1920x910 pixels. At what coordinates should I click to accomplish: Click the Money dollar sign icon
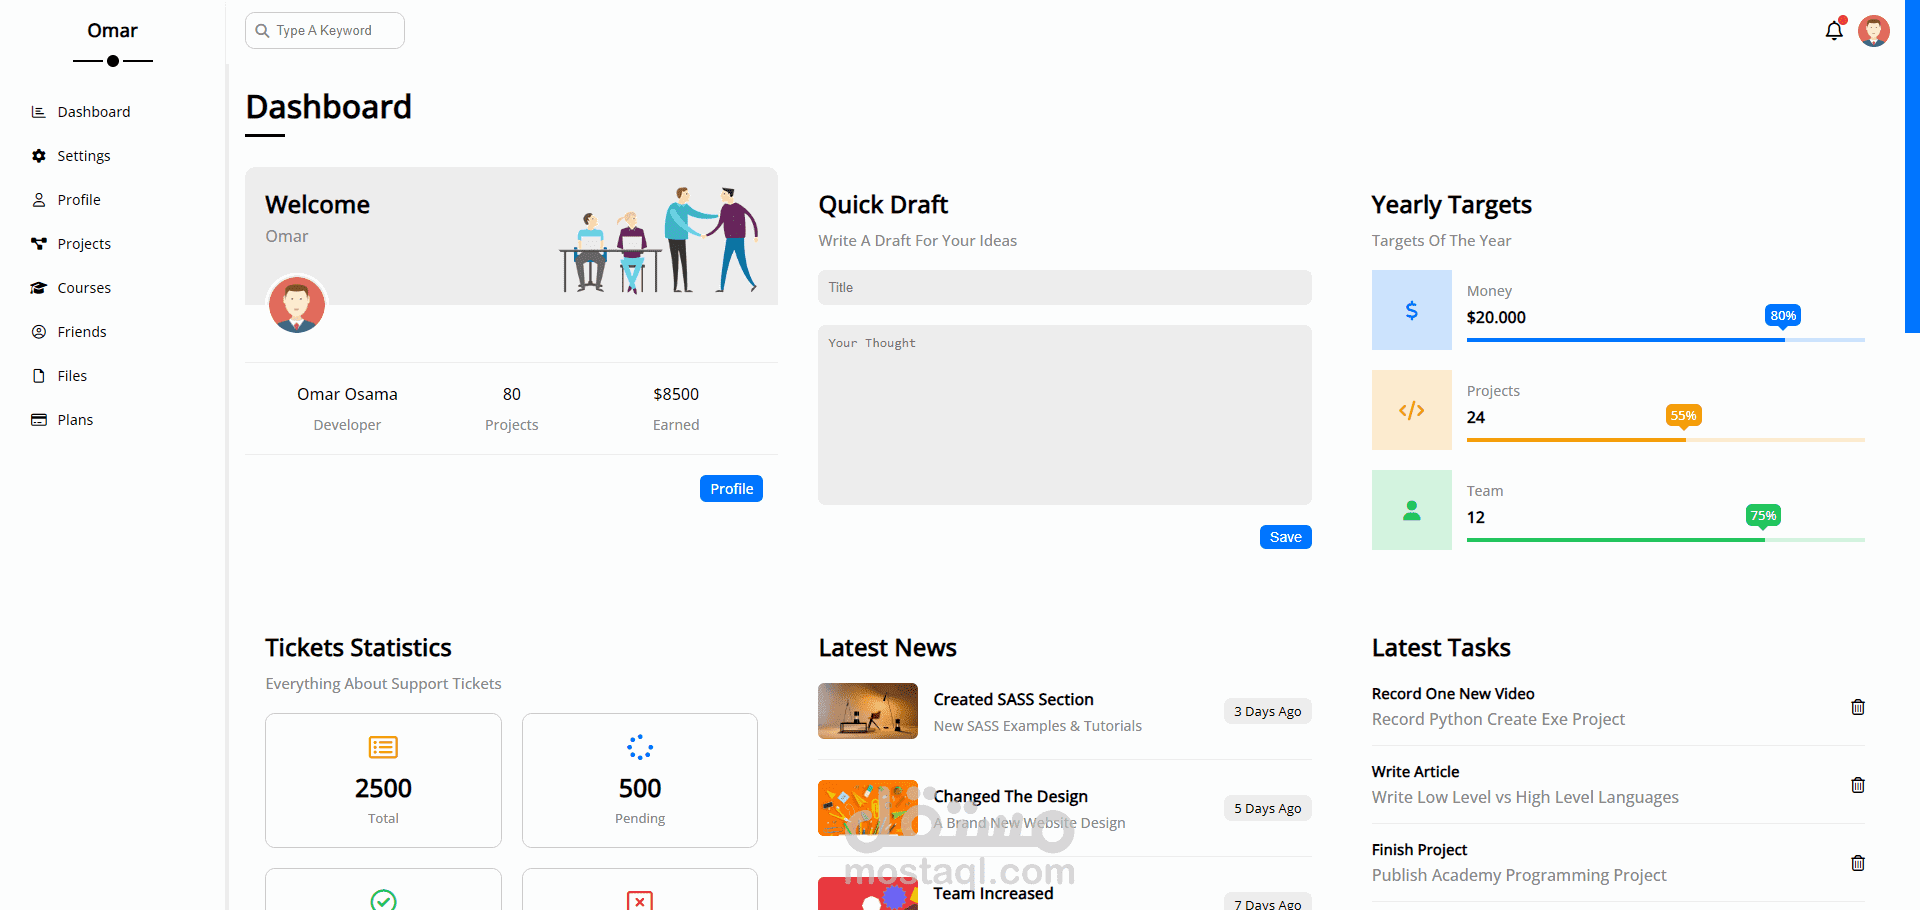[1412, 310]
